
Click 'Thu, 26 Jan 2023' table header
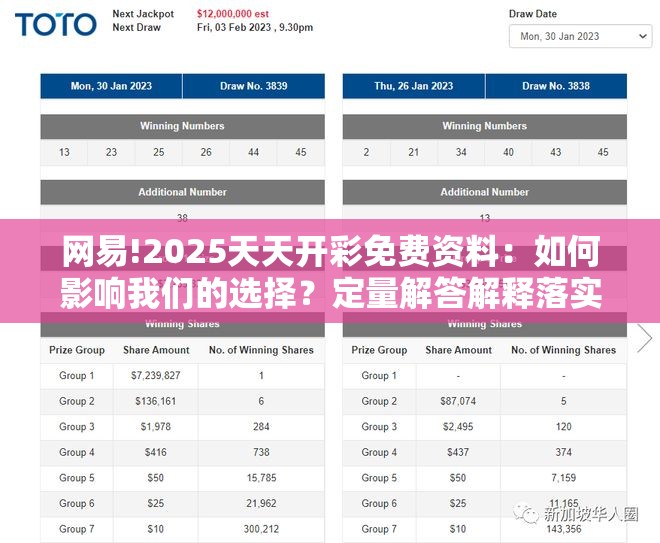click(414, 86)
